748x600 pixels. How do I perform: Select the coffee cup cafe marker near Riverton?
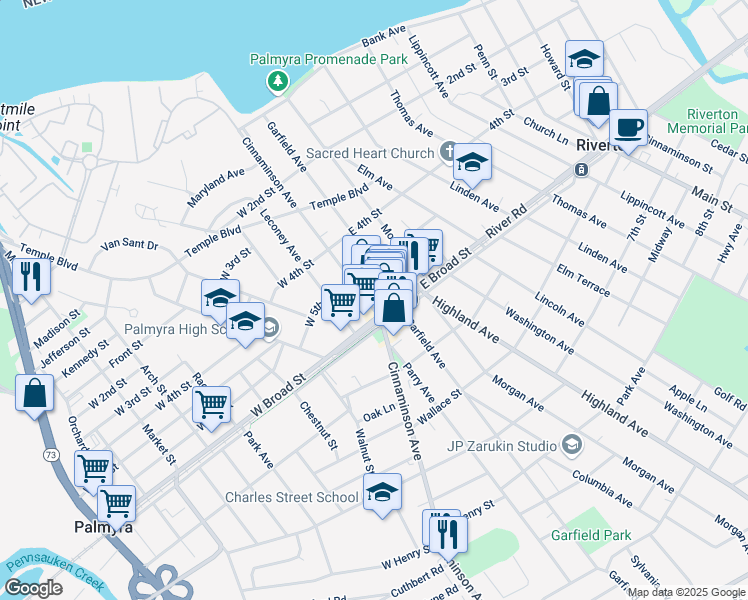click(628, 129)
